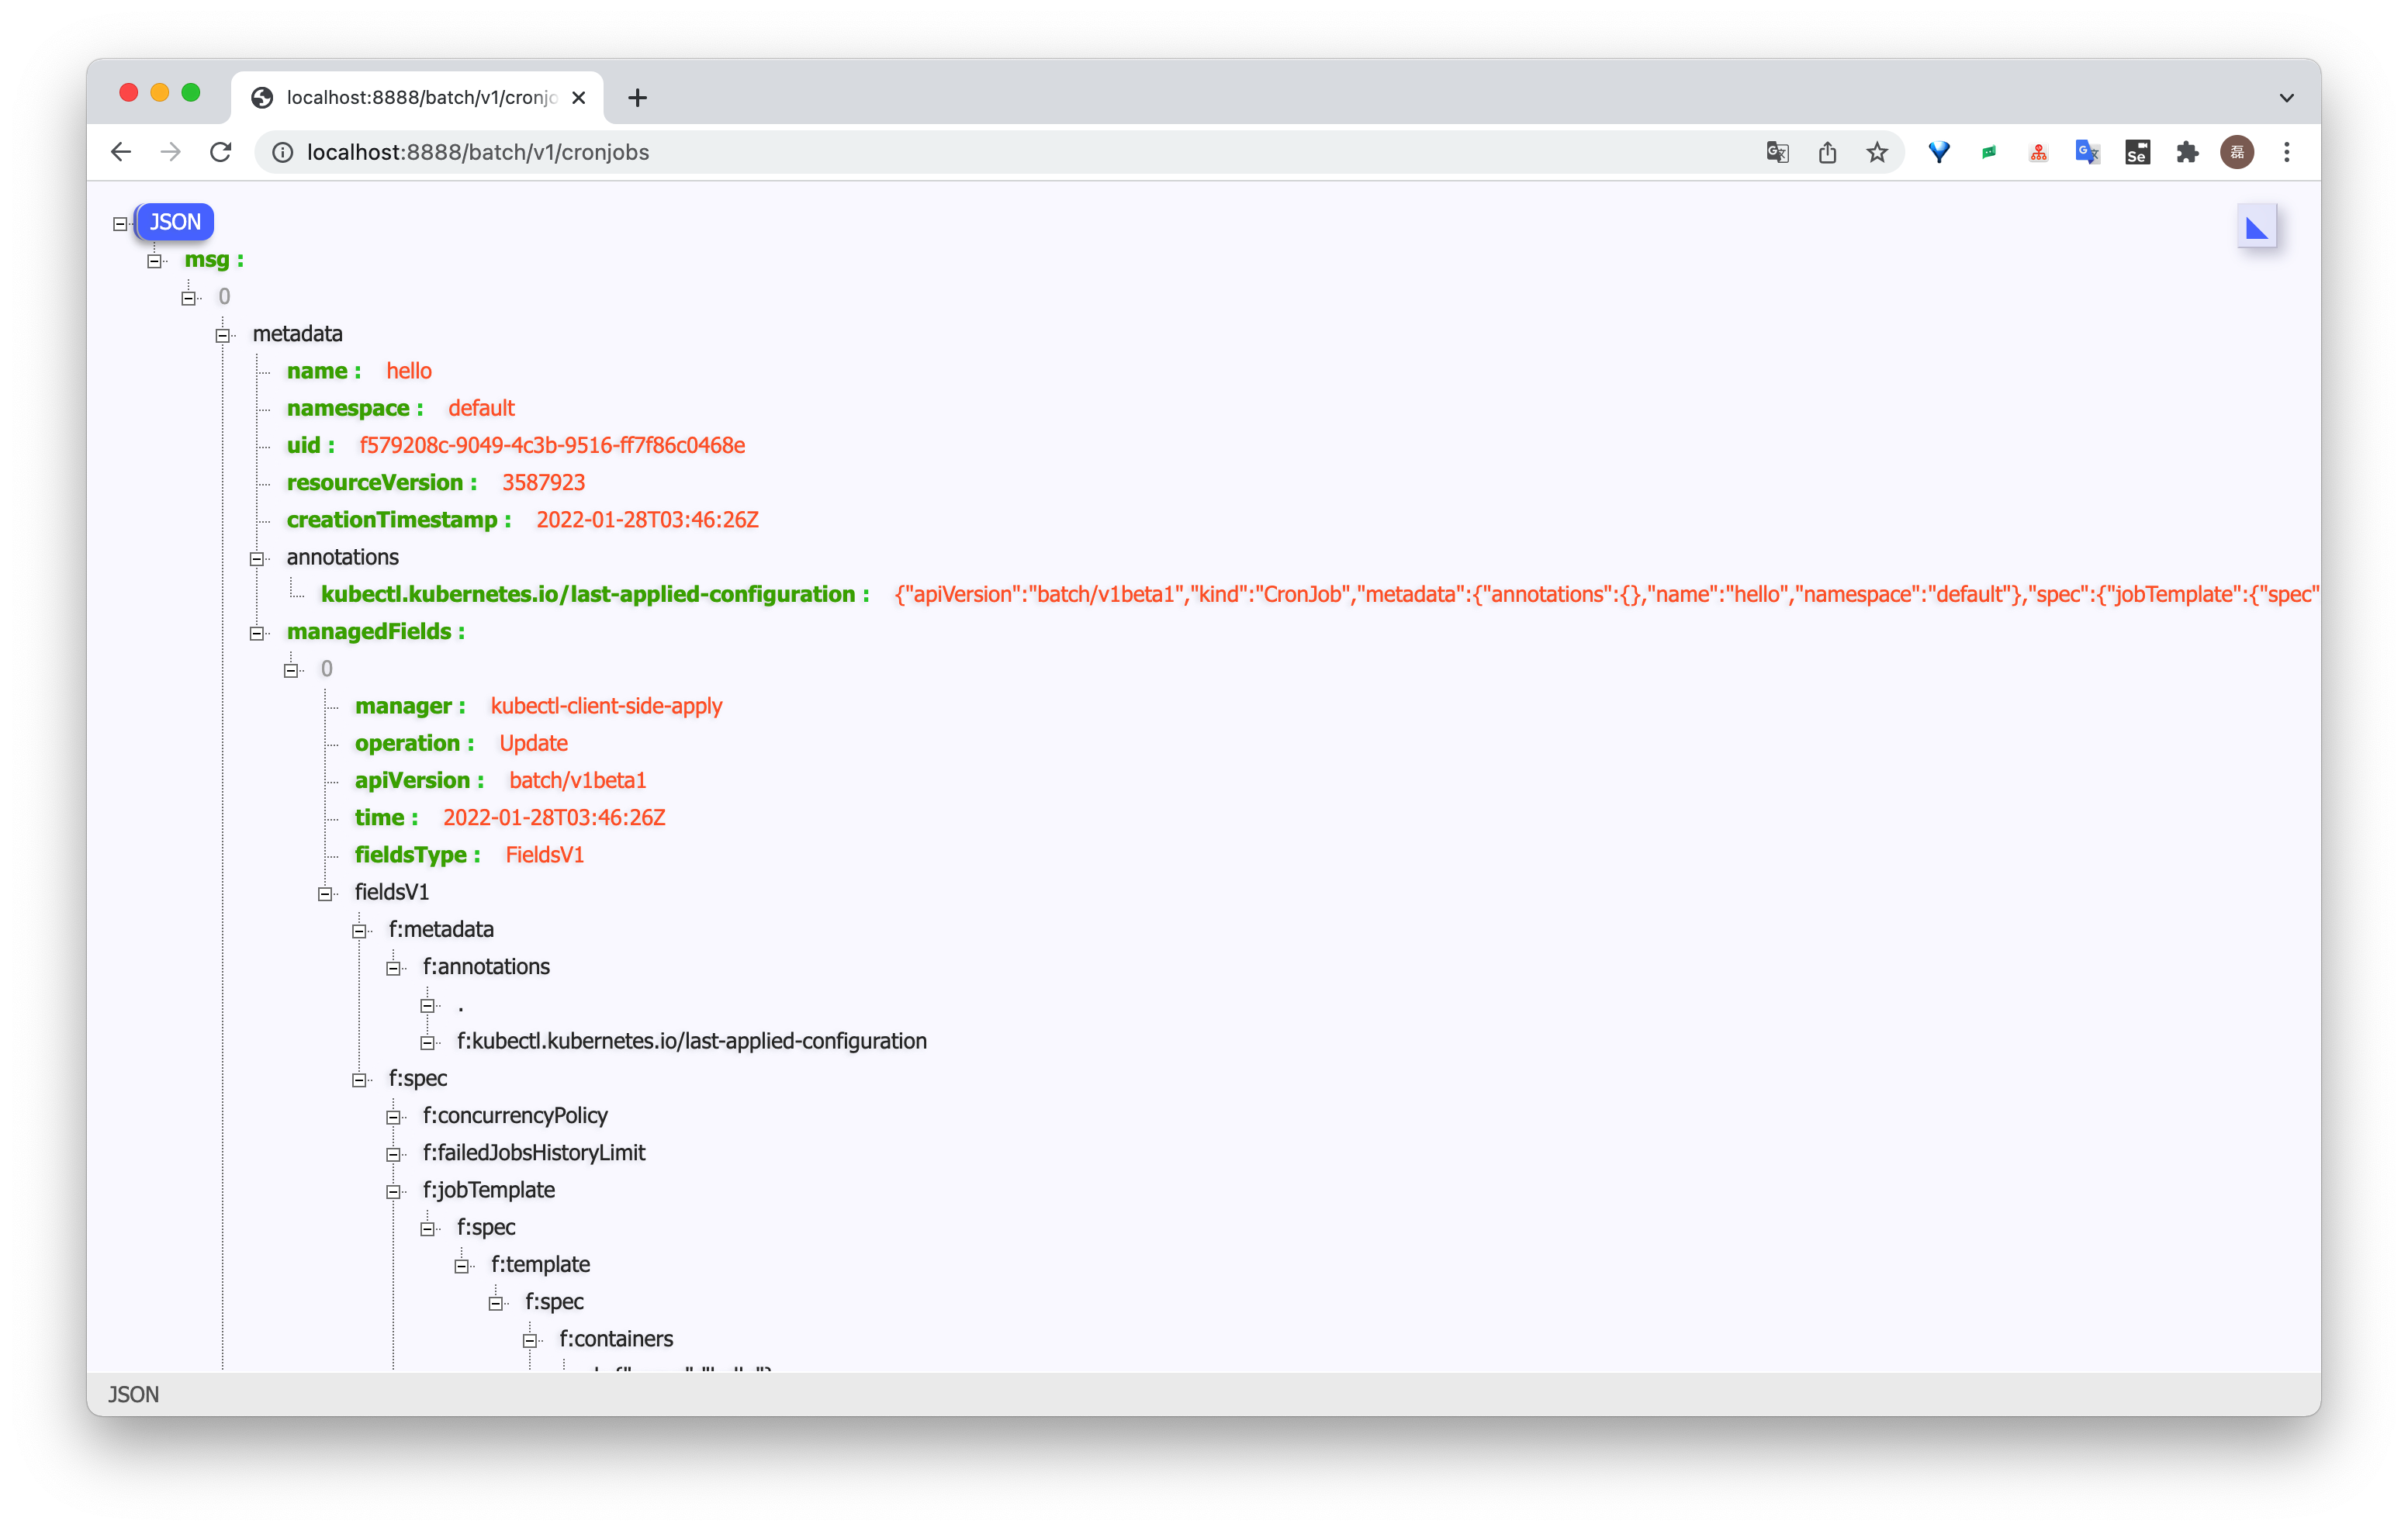Screen dimensions: 2408x1531
Task: Click the share page icon
Action: (1827, 152)
